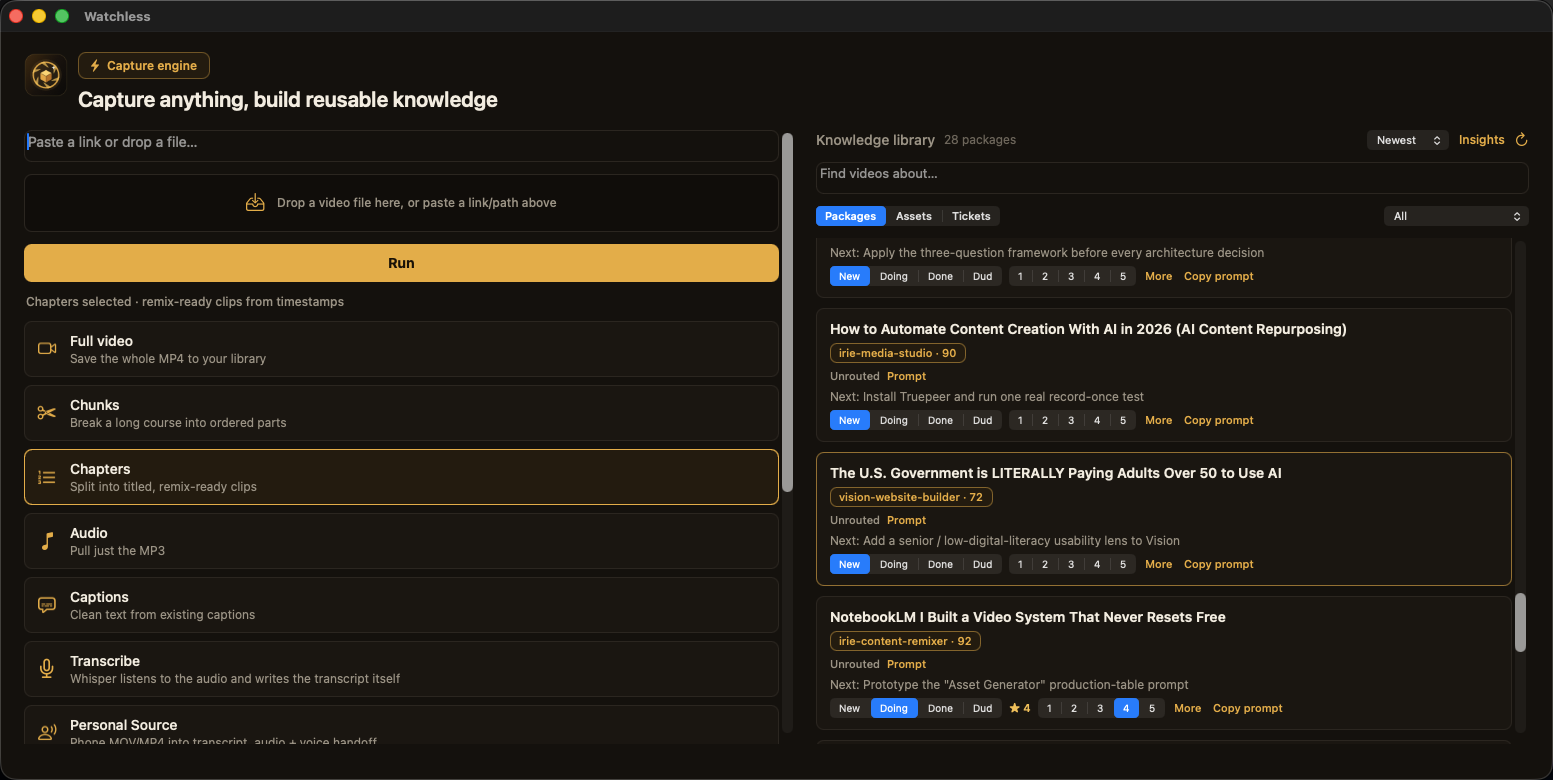Set status New on three-question framework card

click(x=850, y=276)
